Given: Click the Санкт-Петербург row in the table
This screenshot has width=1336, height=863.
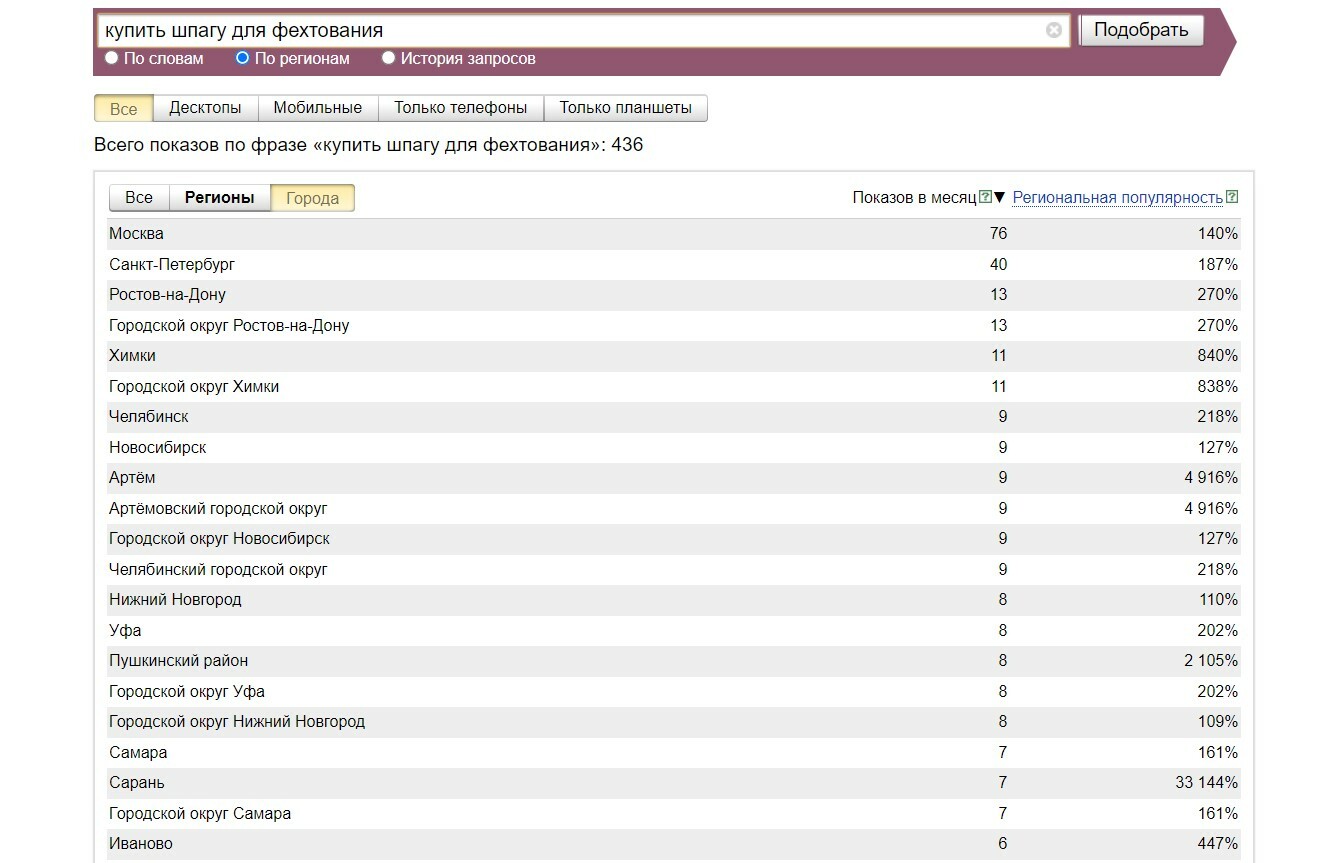Looking at the screenshot, I should pos(674,265).
